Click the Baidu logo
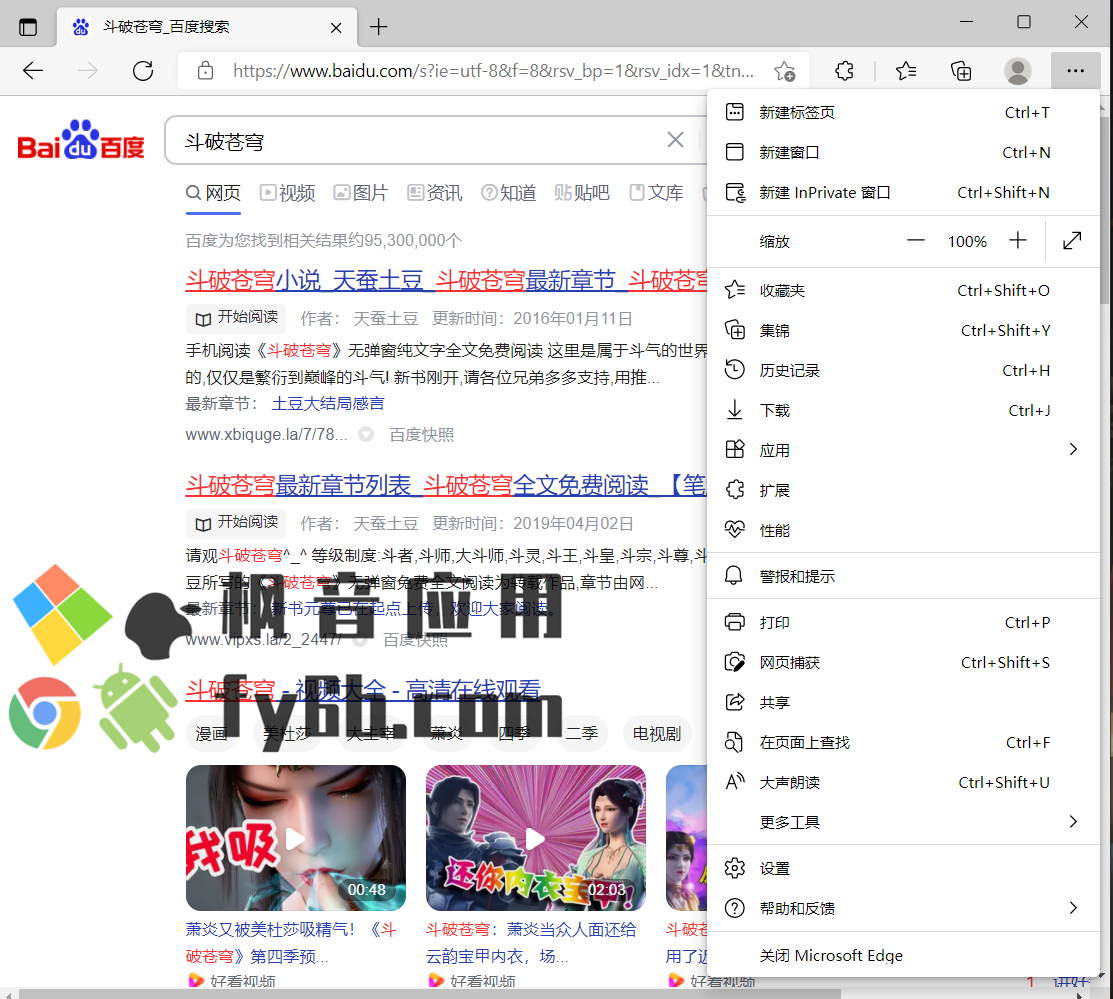The height and width of the screenshot is (999, 1113). click(81, 140)
